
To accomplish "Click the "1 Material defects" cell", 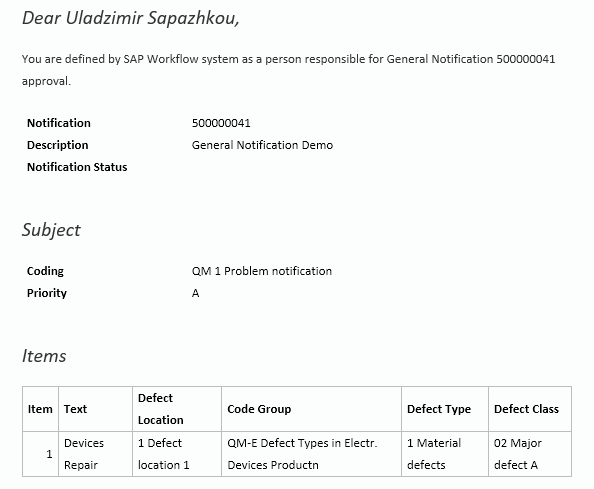I will tap(434, 454).
